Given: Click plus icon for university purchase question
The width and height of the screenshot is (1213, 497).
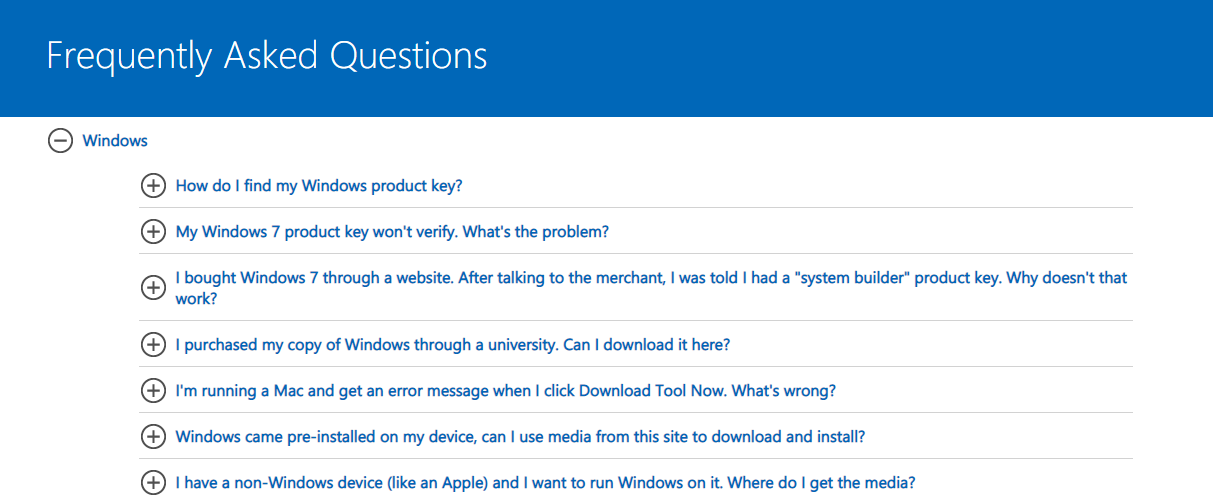Looking at the screenshot, I should pyautogui.click(x=153, y=345).
